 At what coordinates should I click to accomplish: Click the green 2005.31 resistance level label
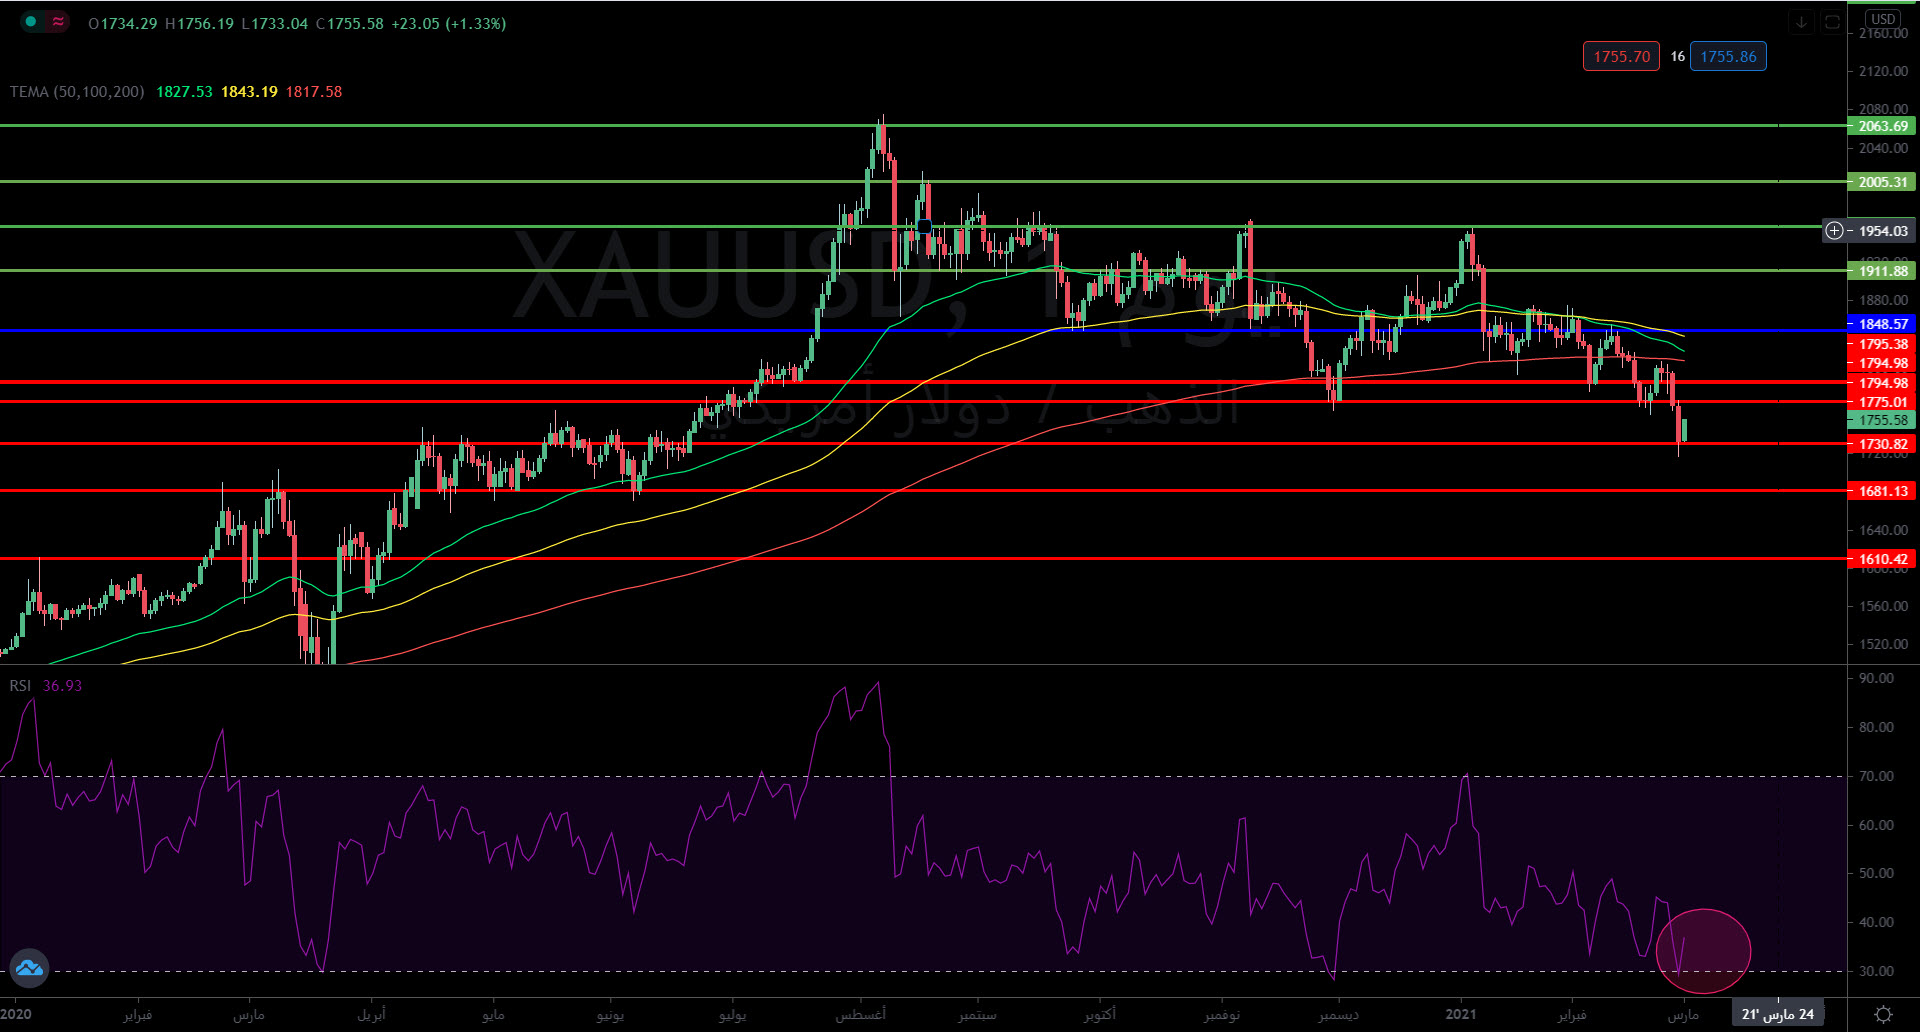pos(1882,182)
